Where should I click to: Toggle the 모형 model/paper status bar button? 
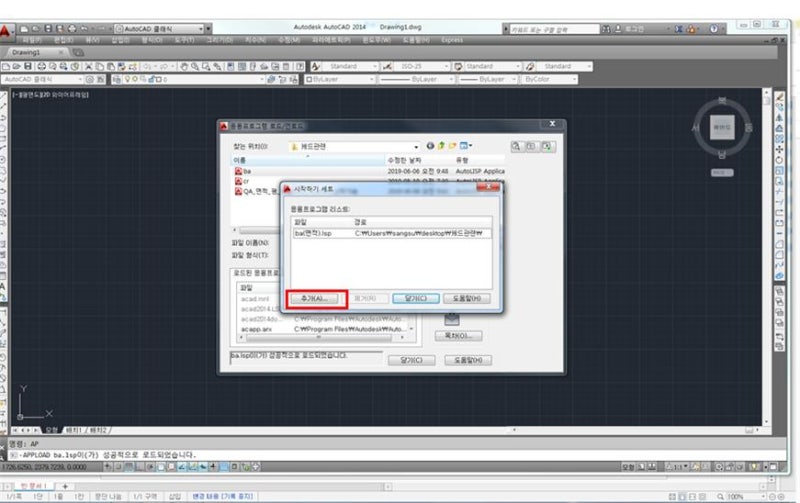tap(629, 467)
